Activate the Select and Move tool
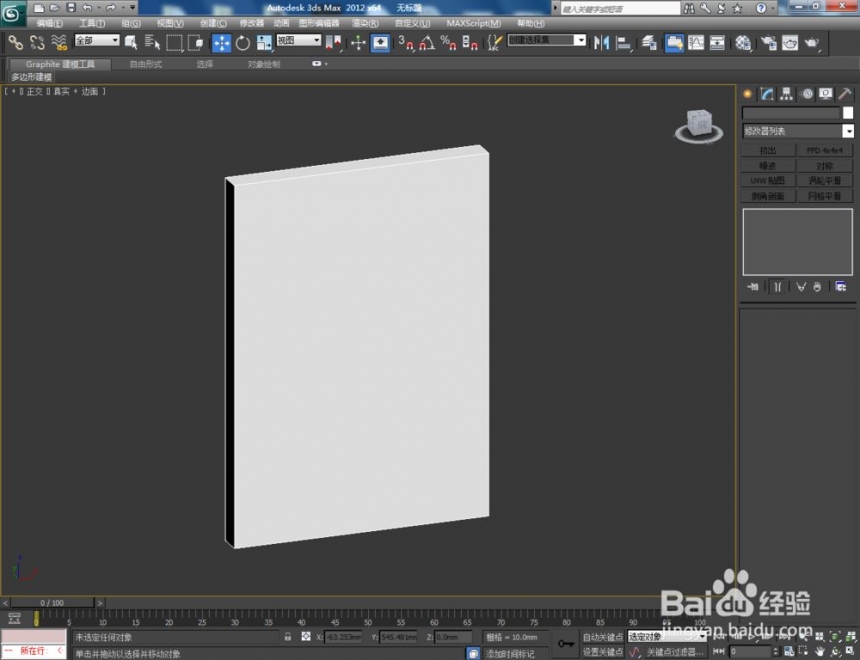Image resolution: width=860 pixels, height=660 pixels. pyautogui.click(x=222, y=42)
